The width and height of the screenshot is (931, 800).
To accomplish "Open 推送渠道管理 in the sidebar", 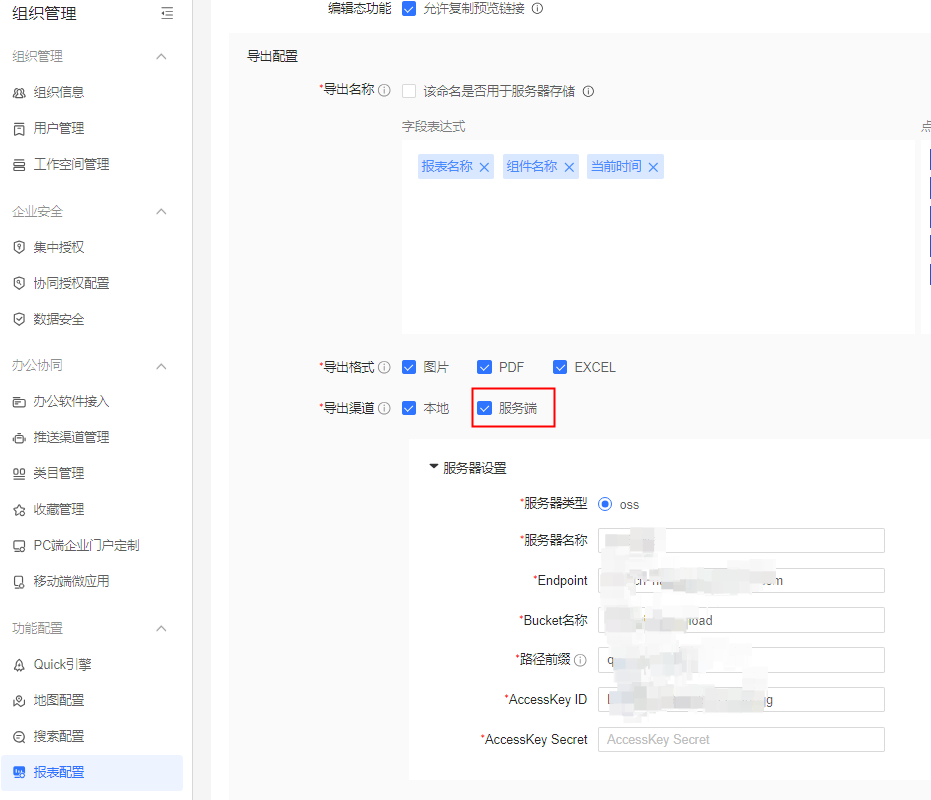I will [x=71, y=437].
